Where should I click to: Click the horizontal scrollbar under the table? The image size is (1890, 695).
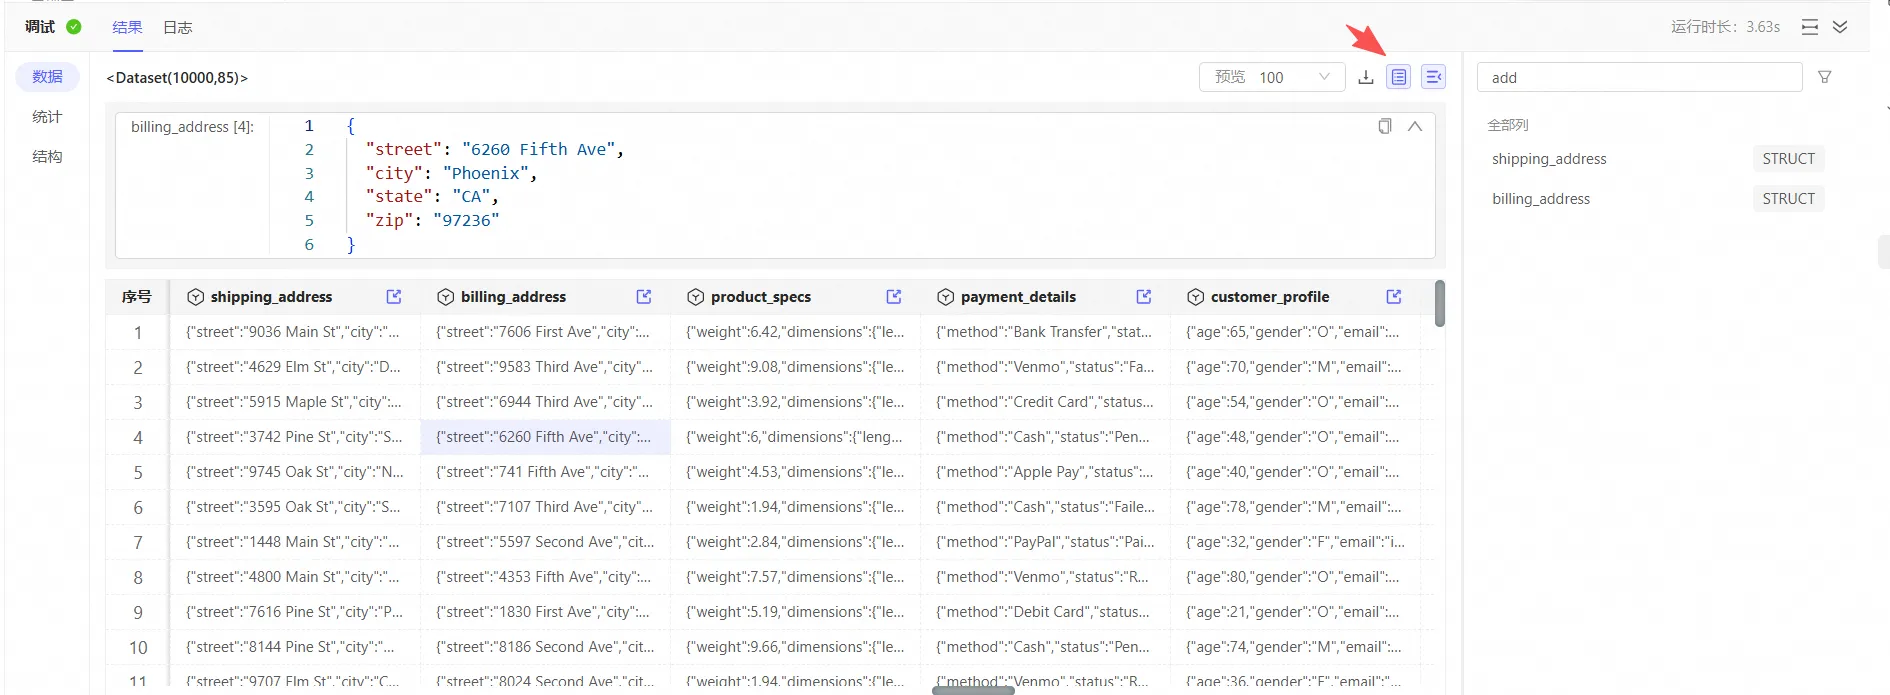click(973, 690)
